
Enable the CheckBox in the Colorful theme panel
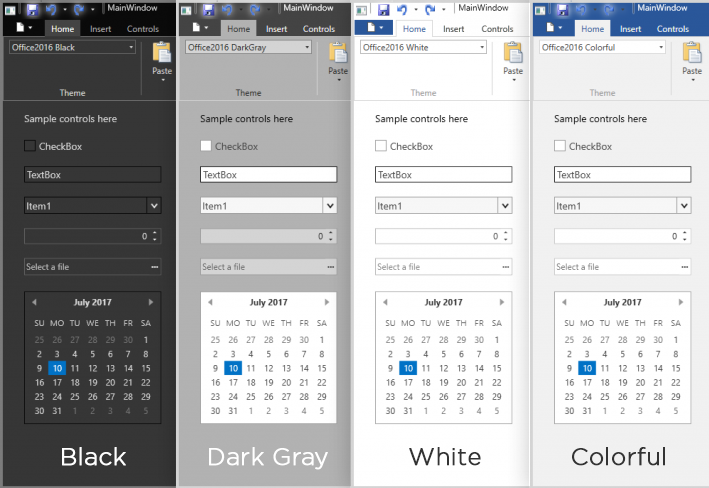coord(560,146)
